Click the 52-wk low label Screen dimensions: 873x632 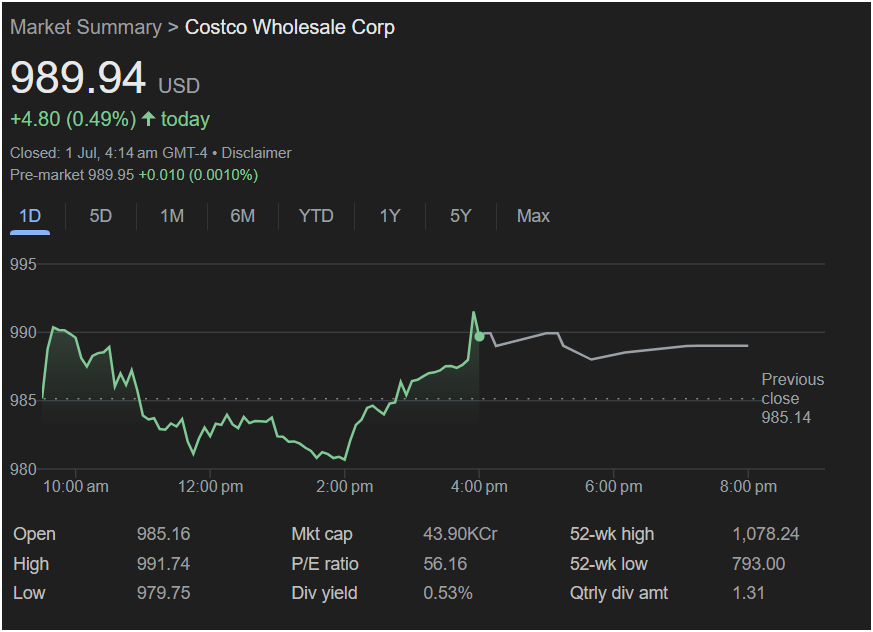609,564
